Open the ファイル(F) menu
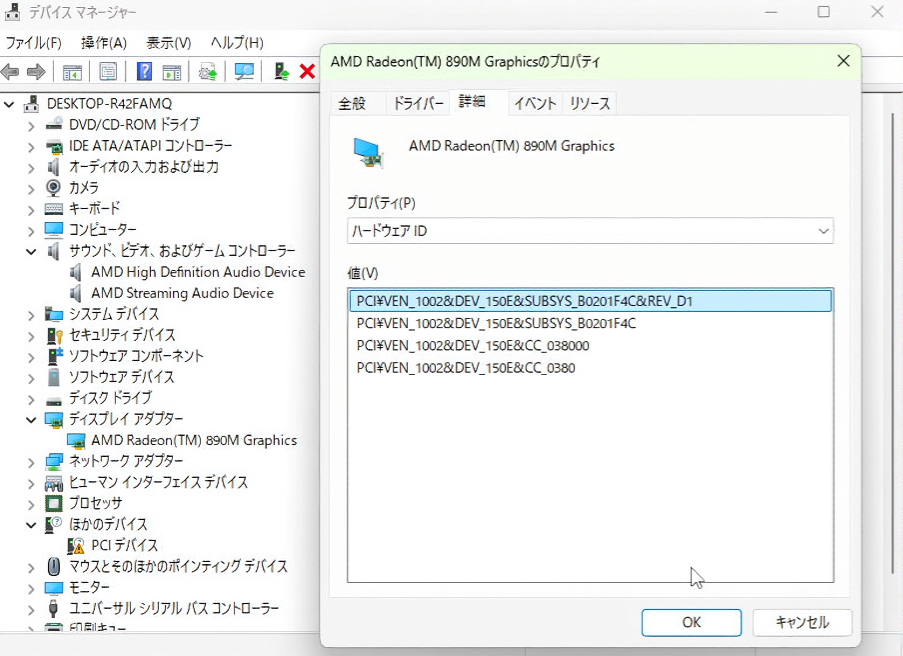 [33, 43]
